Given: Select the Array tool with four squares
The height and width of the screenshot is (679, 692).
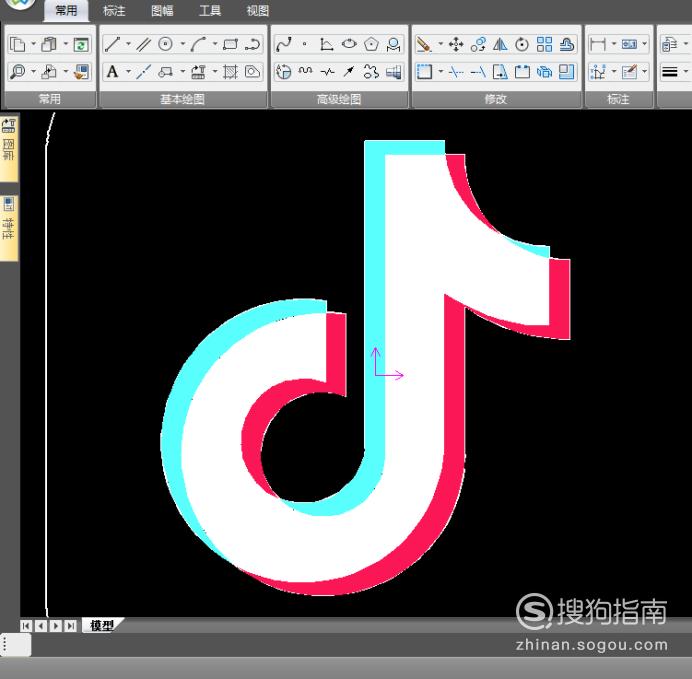Looking at the screenshot, I should pos(544,44).
